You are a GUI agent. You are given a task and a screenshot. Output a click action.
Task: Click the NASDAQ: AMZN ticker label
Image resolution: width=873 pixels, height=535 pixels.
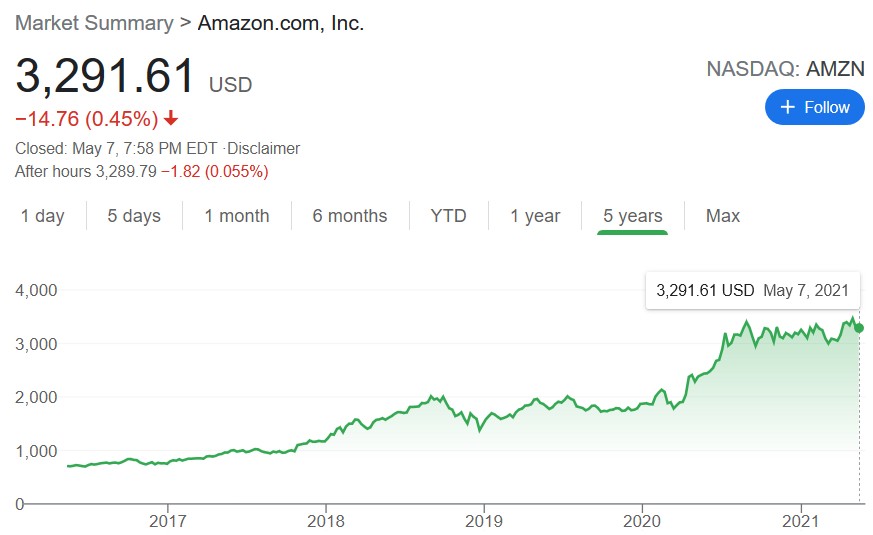[785, 69]
